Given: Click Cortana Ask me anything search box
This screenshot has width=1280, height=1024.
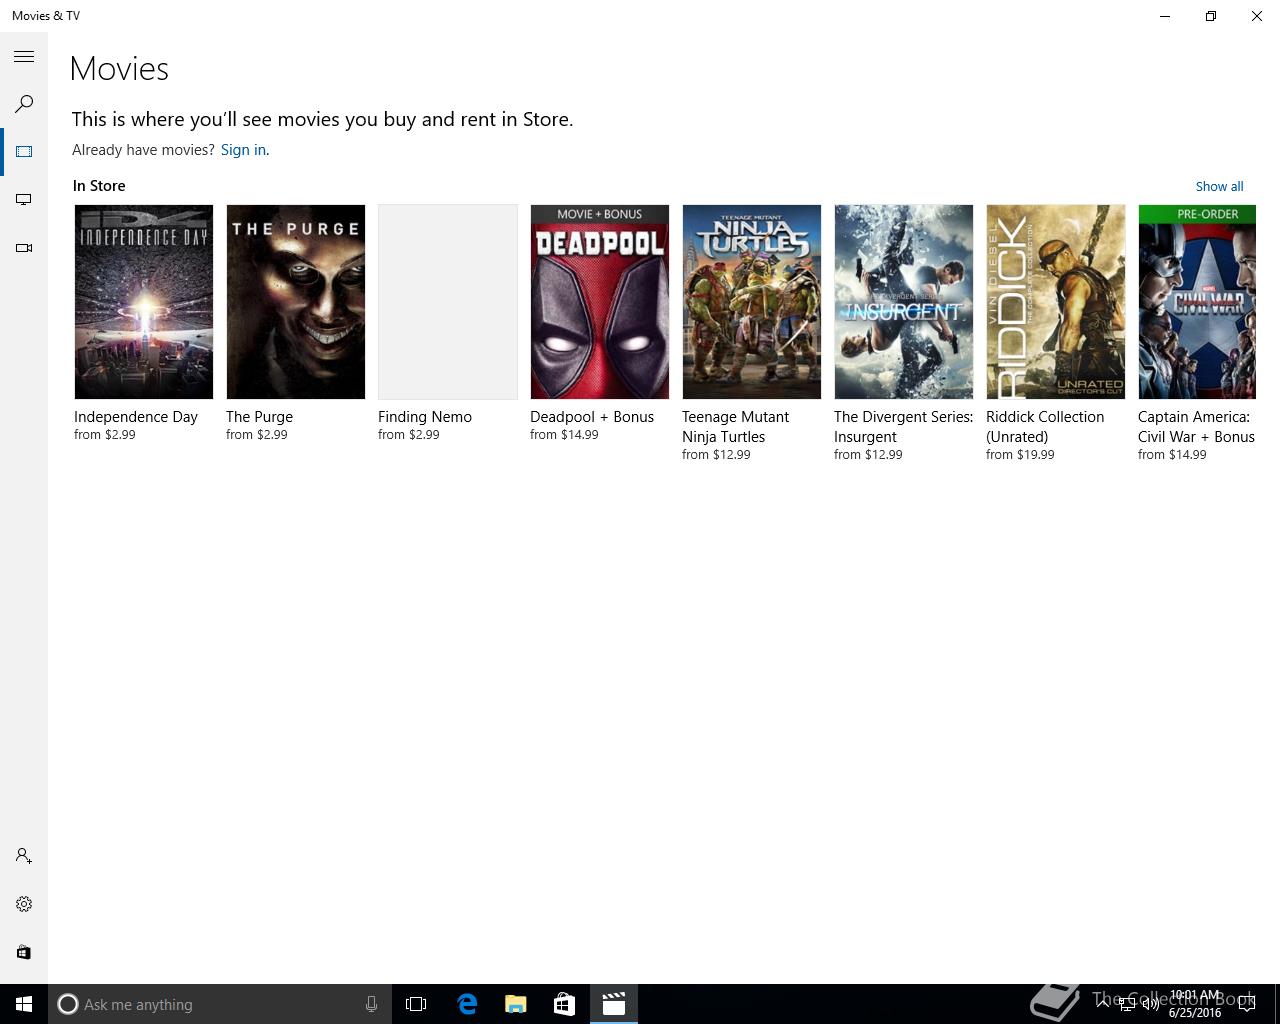Looking at the screenshot, I should [220, 1004].
